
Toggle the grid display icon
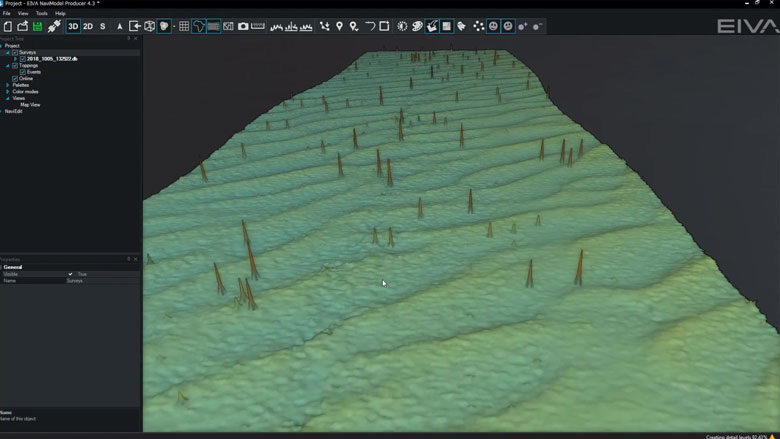[x=184, y=26]
